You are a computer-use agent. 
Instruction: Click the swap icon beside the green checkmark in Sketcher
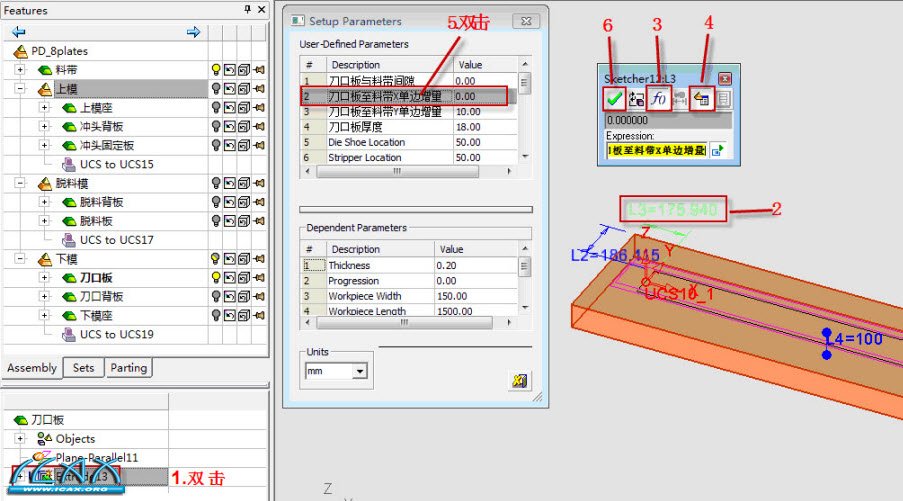636,99
